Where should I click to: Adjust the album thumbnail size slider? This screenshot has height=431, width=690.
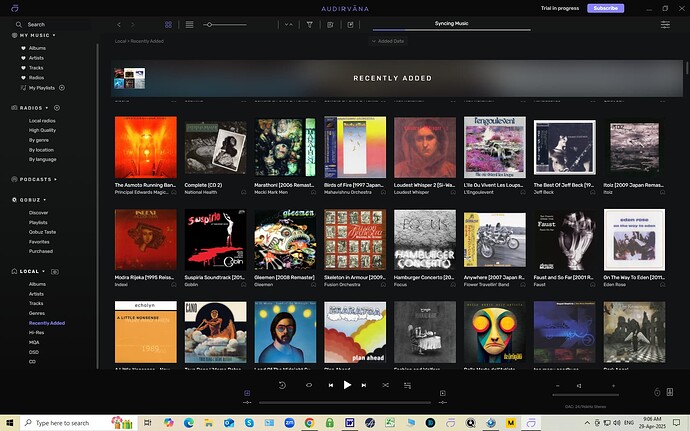point(224,25)
